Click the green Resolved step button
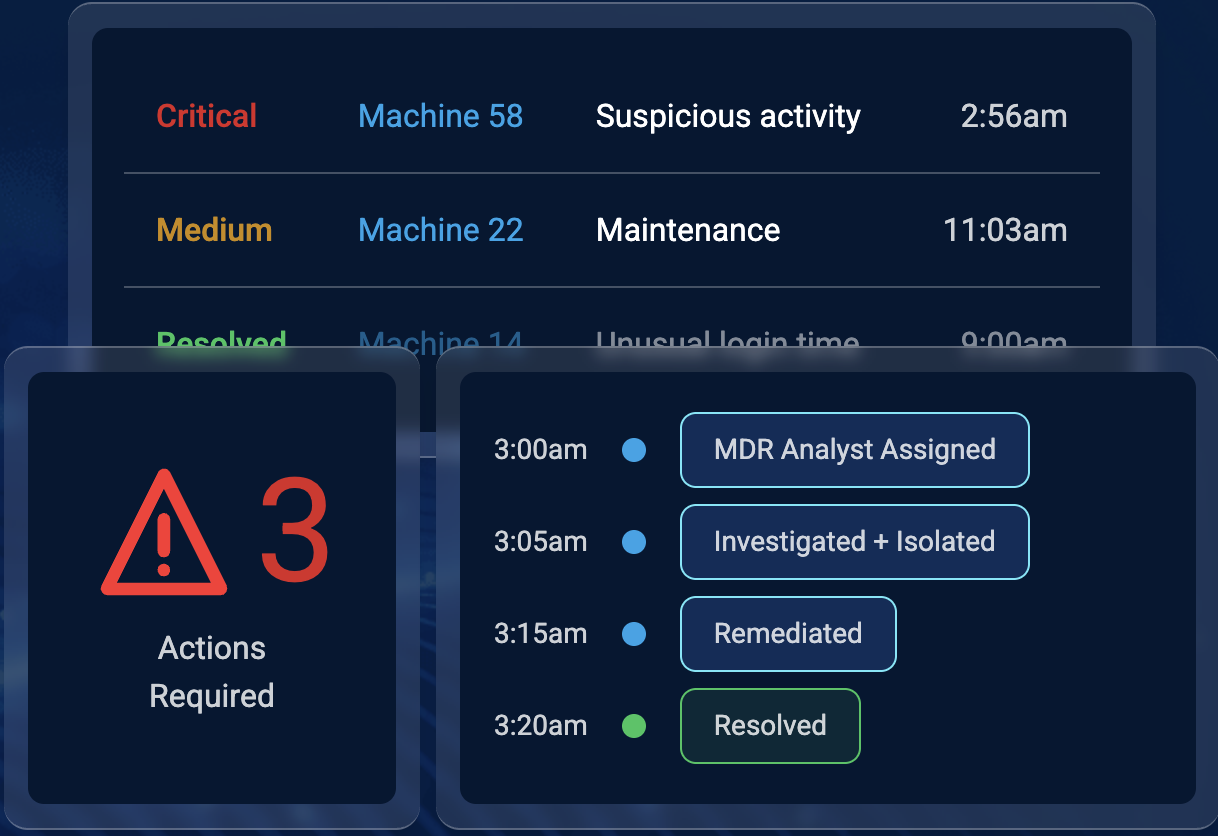This screenshot has width=1218, height=836. pos(770,726)
